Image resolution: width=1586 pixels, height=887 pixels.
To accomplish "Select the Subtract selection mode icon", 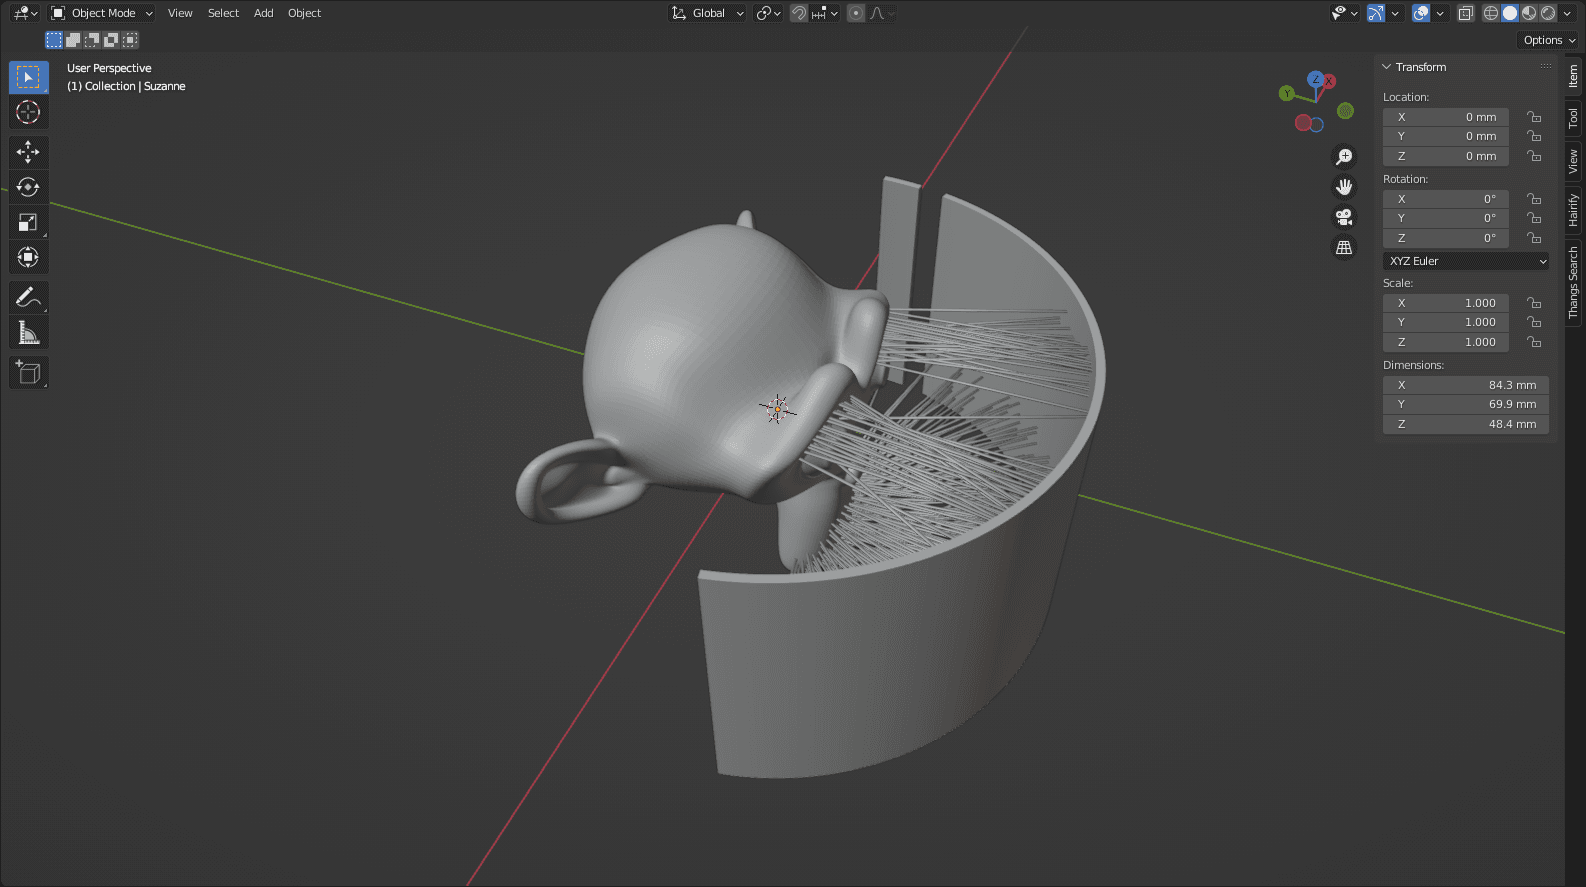I will point(92,40).
